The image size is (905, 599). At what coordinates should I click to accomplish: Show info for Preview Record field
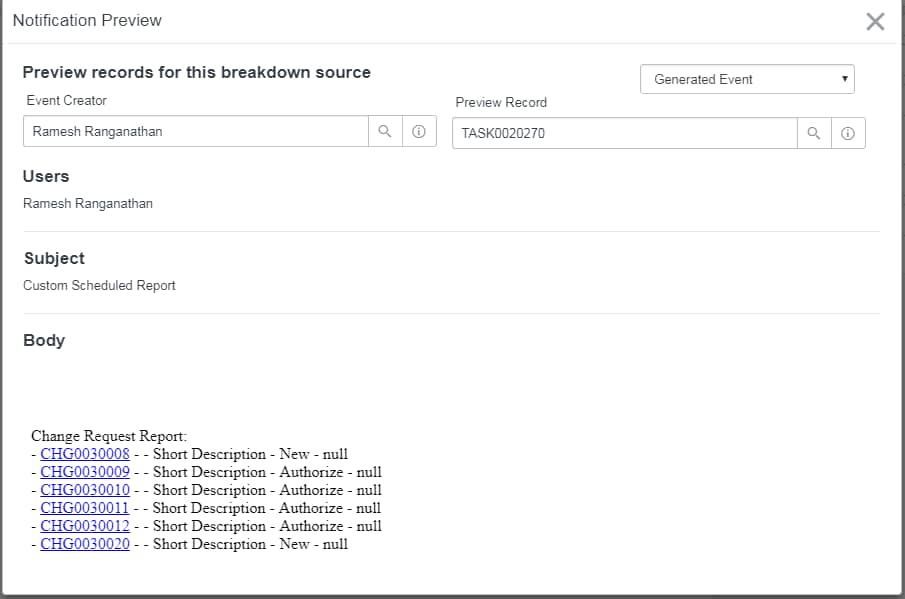(x=848, y=133)
